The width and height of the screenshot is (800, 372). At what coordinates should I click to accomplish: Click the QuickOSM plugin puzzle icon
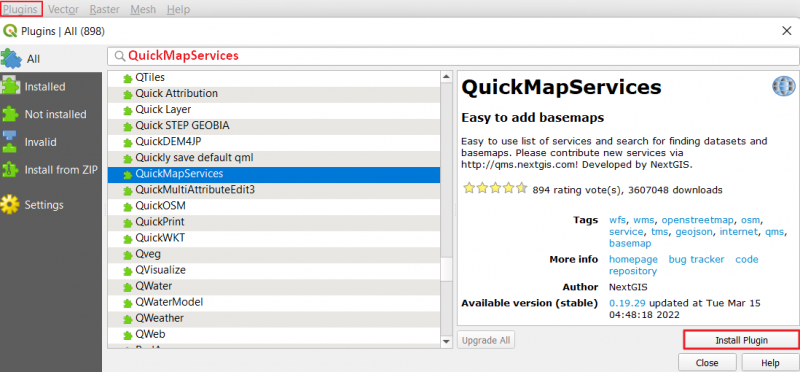pyautogui.click(x=128, y=206)
